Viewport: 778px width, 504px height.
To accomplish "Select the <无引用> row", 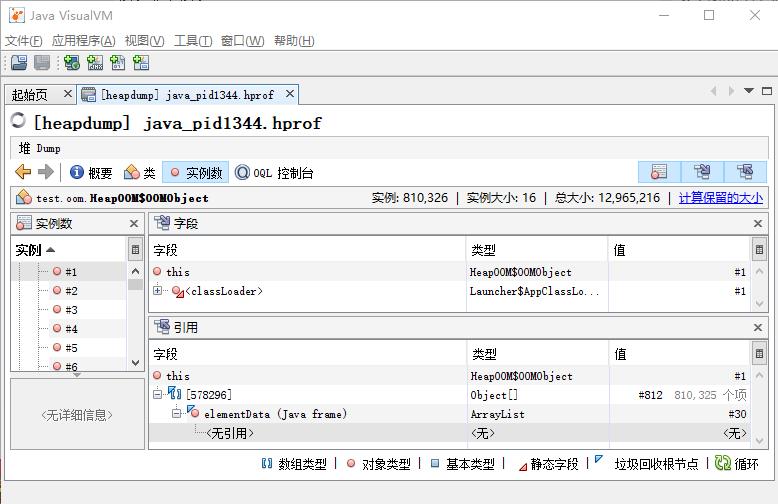I will pyautogui.click(x=449, y=433).
